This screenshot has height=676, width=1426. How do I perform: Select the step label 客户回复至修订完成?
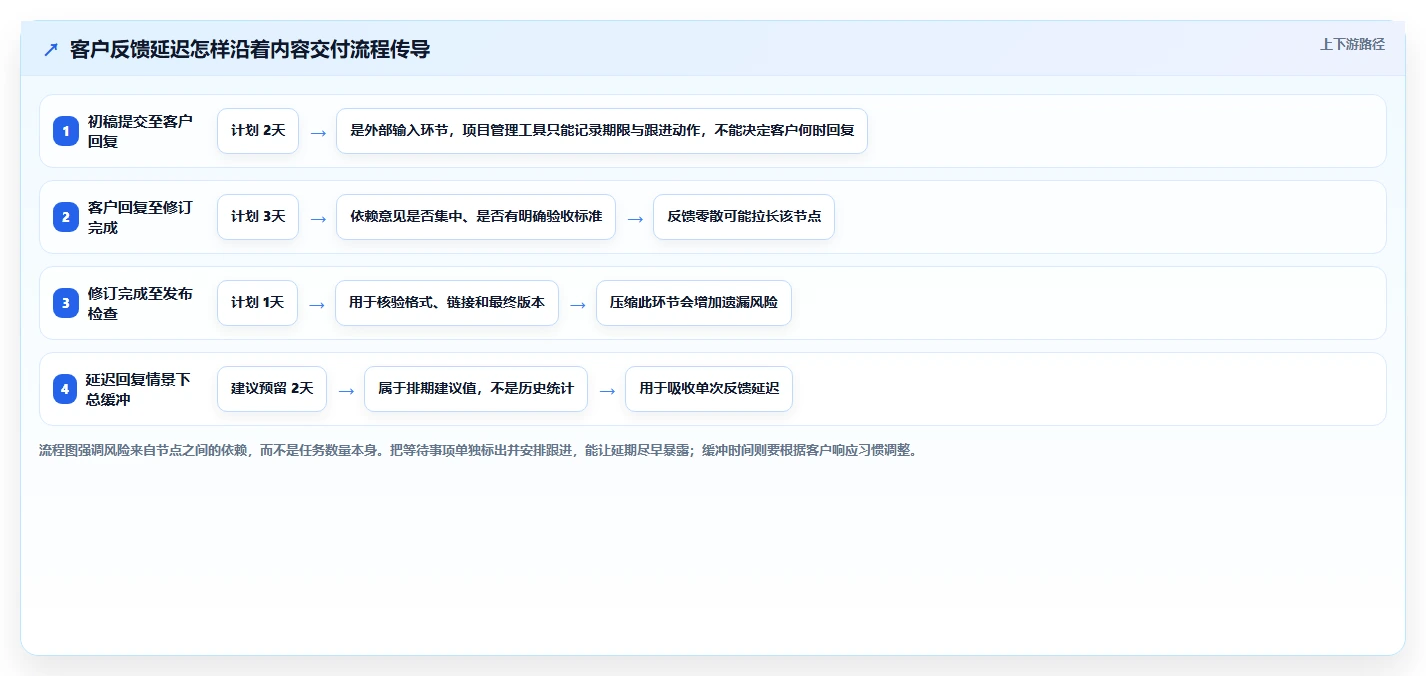coord(140,217)
